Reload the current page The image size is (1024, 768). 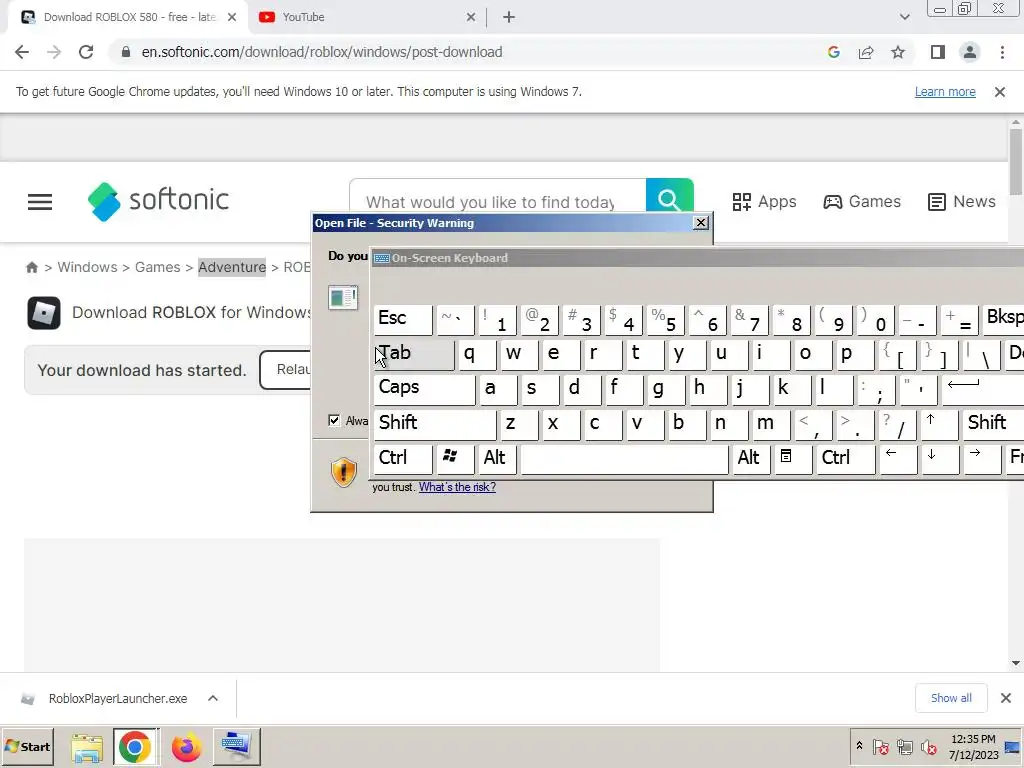(86, 52)
